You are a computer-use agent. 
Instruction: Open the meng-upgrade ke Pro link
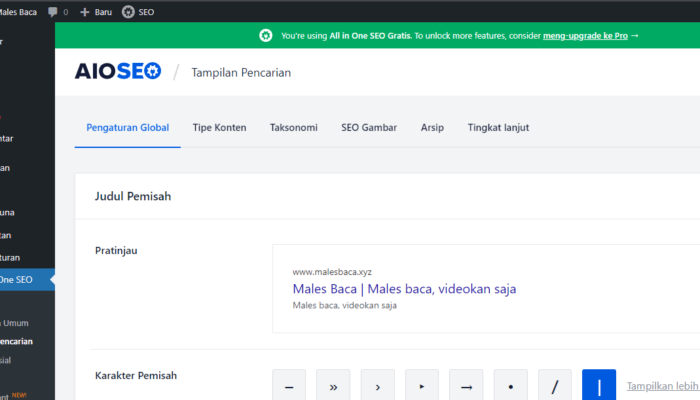pyautogui.click(x=585, y=36)
